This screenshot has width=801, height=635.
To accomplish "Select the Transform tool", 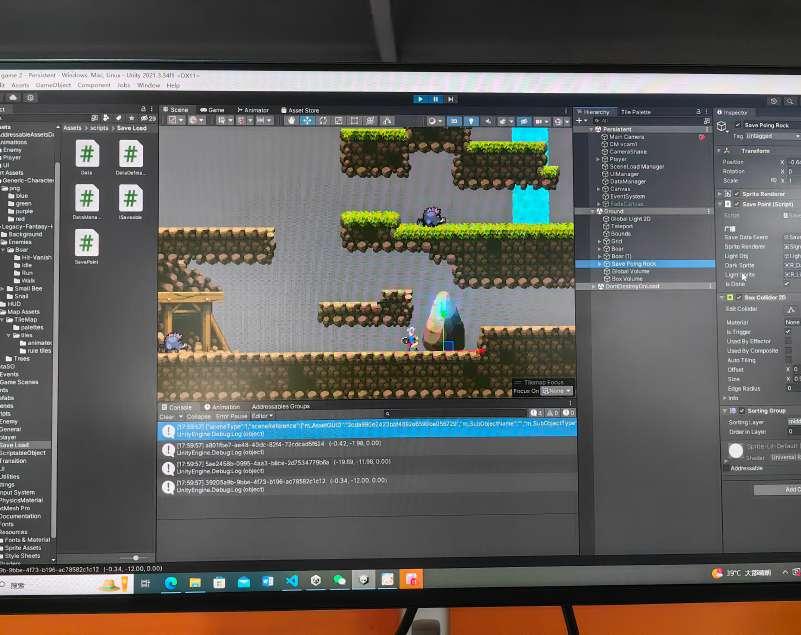I will tap(370, 121).
